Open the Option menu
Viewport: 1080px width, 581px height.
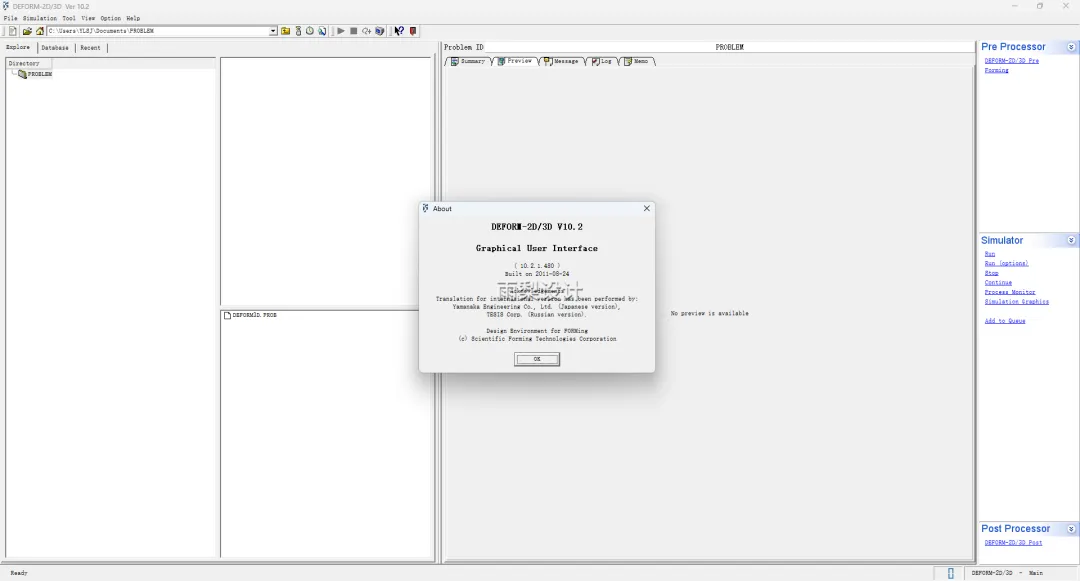click(x=110, y=19)
